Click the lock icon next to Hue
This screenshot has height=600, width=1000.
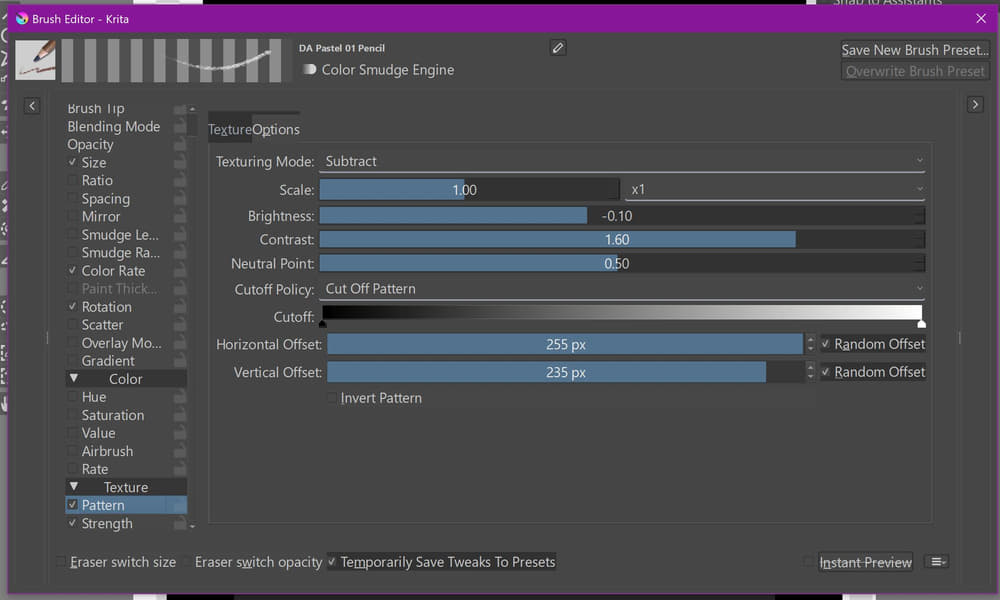(x=180, y=397)
